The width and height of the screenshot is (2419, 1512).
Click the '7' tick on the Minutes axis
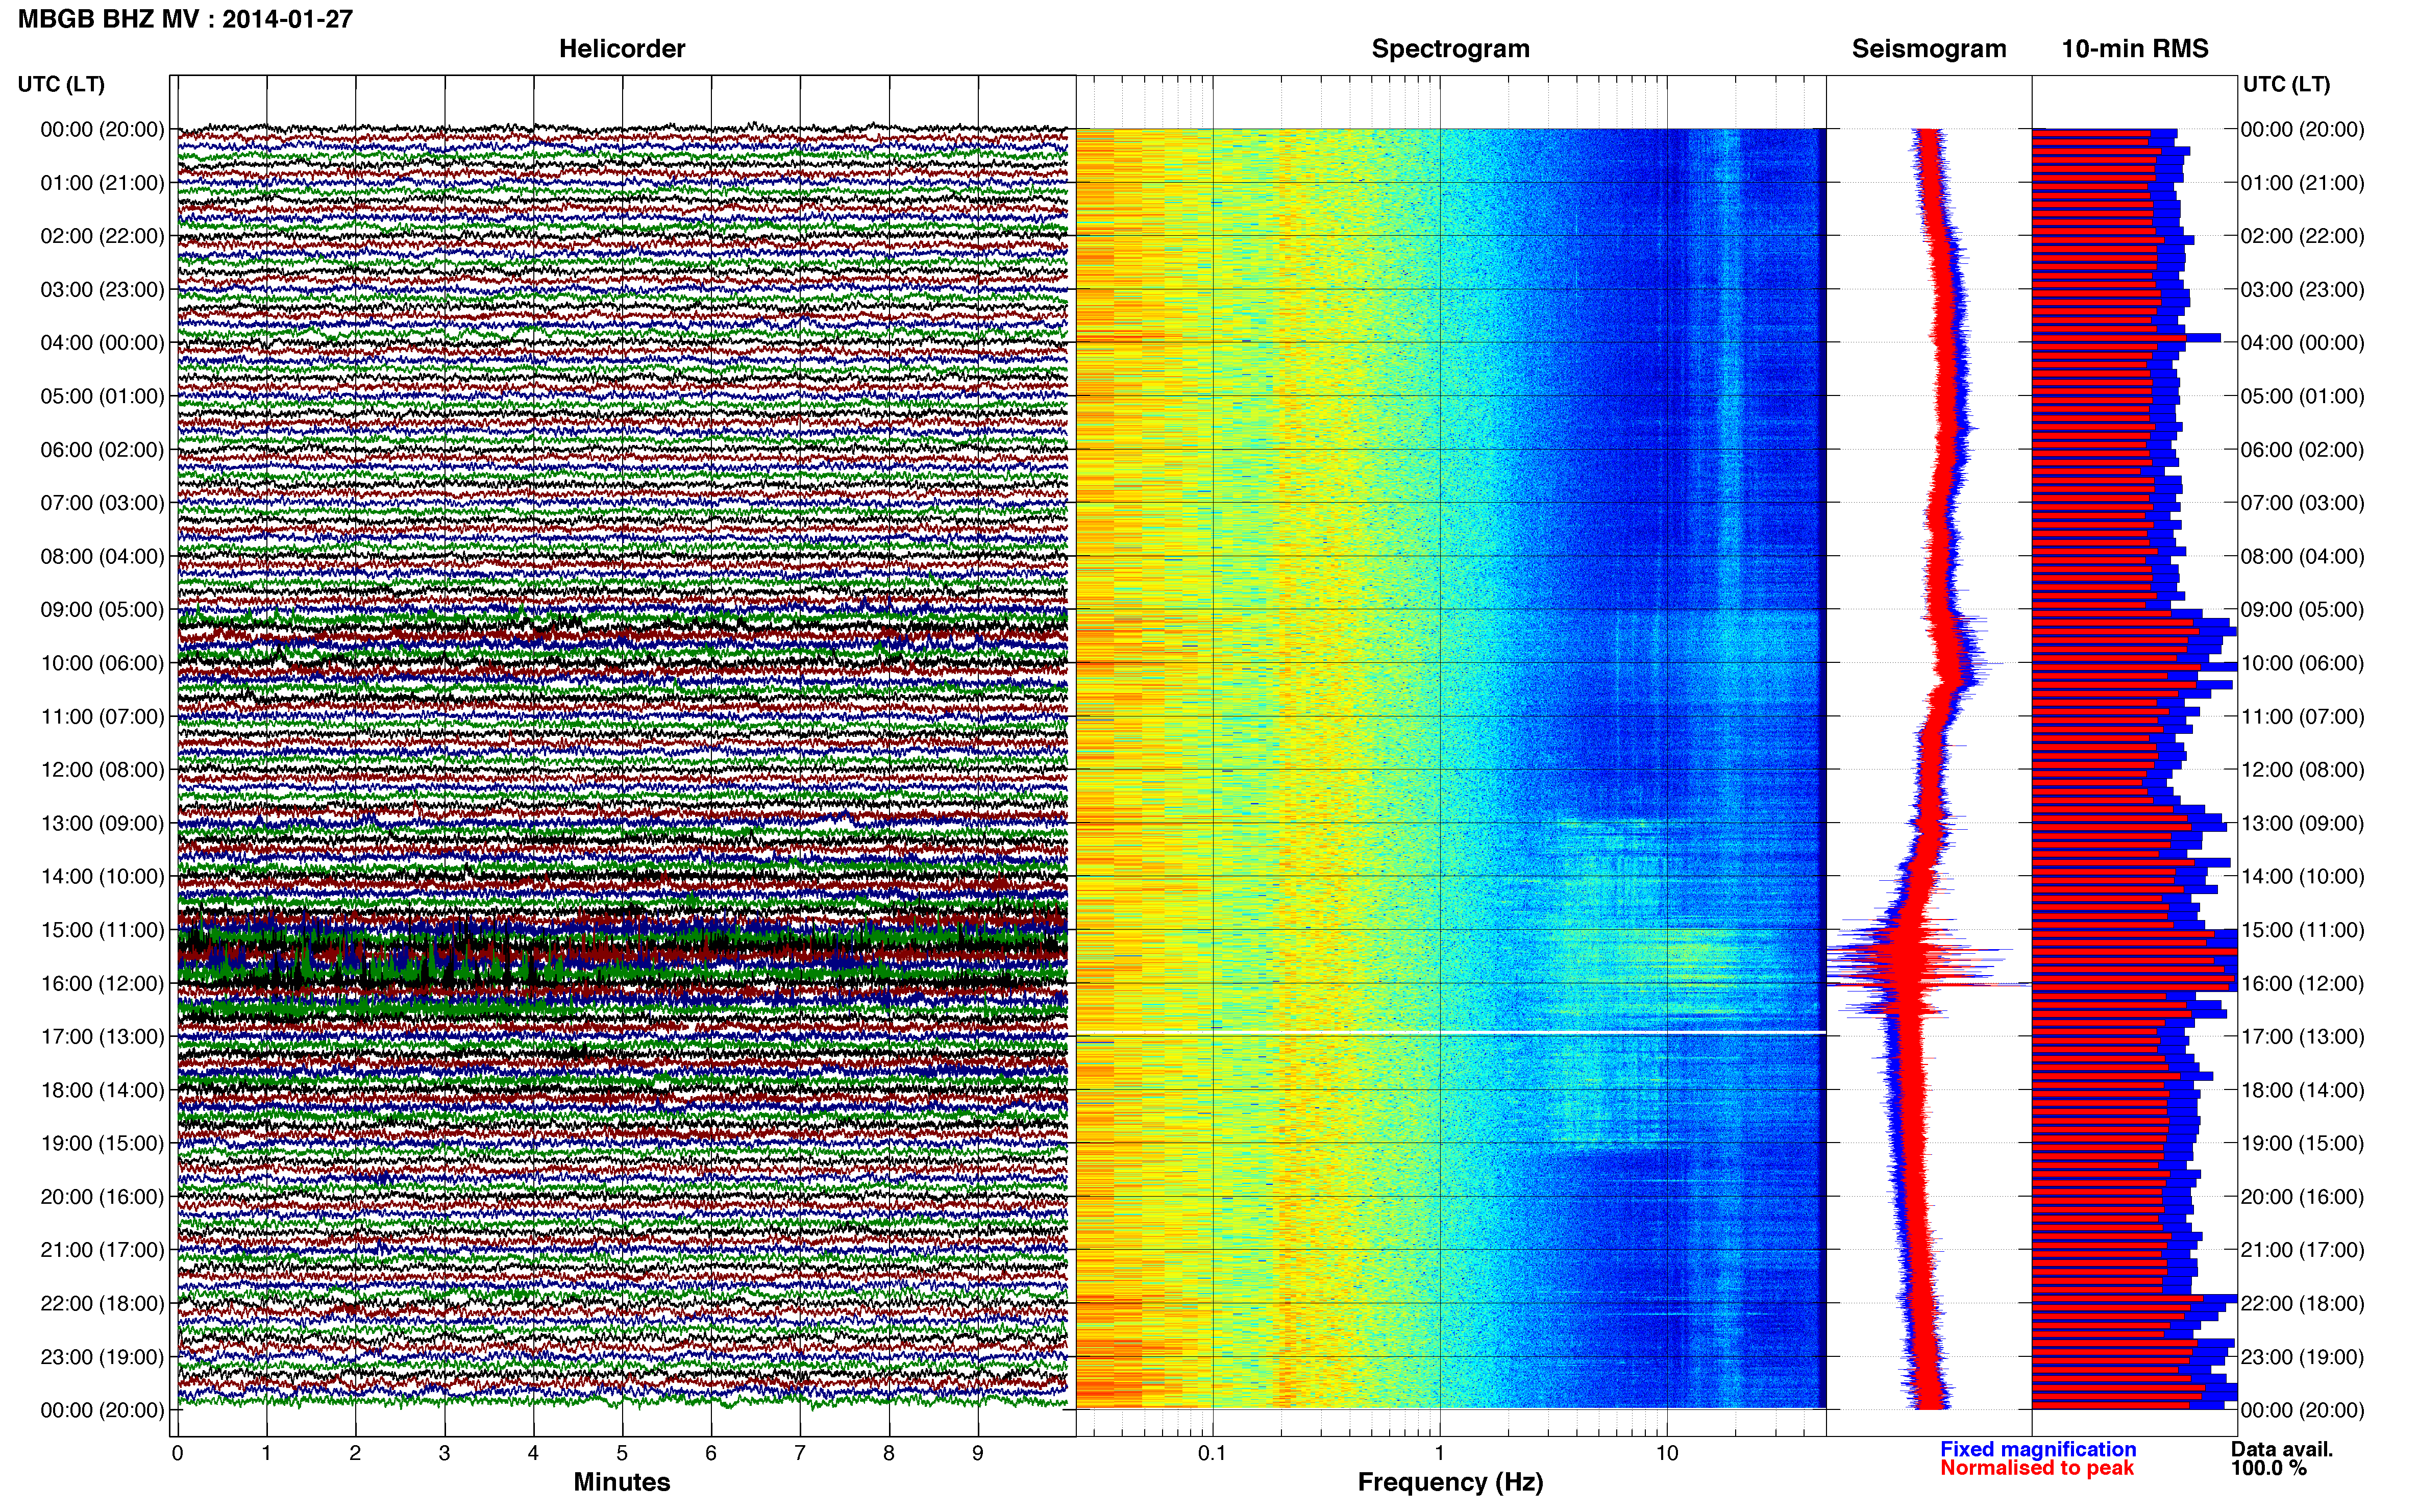click(x=800, y=1453)
